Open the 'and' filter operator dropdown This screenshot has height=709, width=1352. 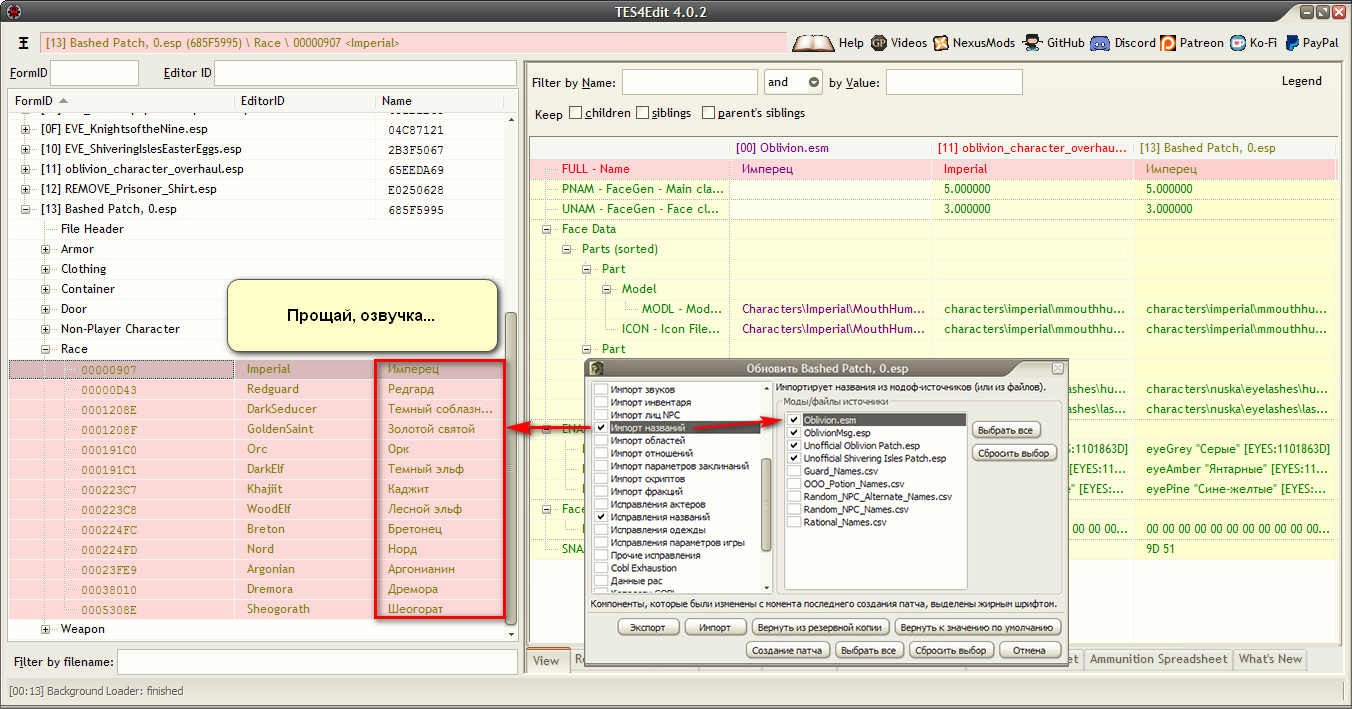coord(813,82)
